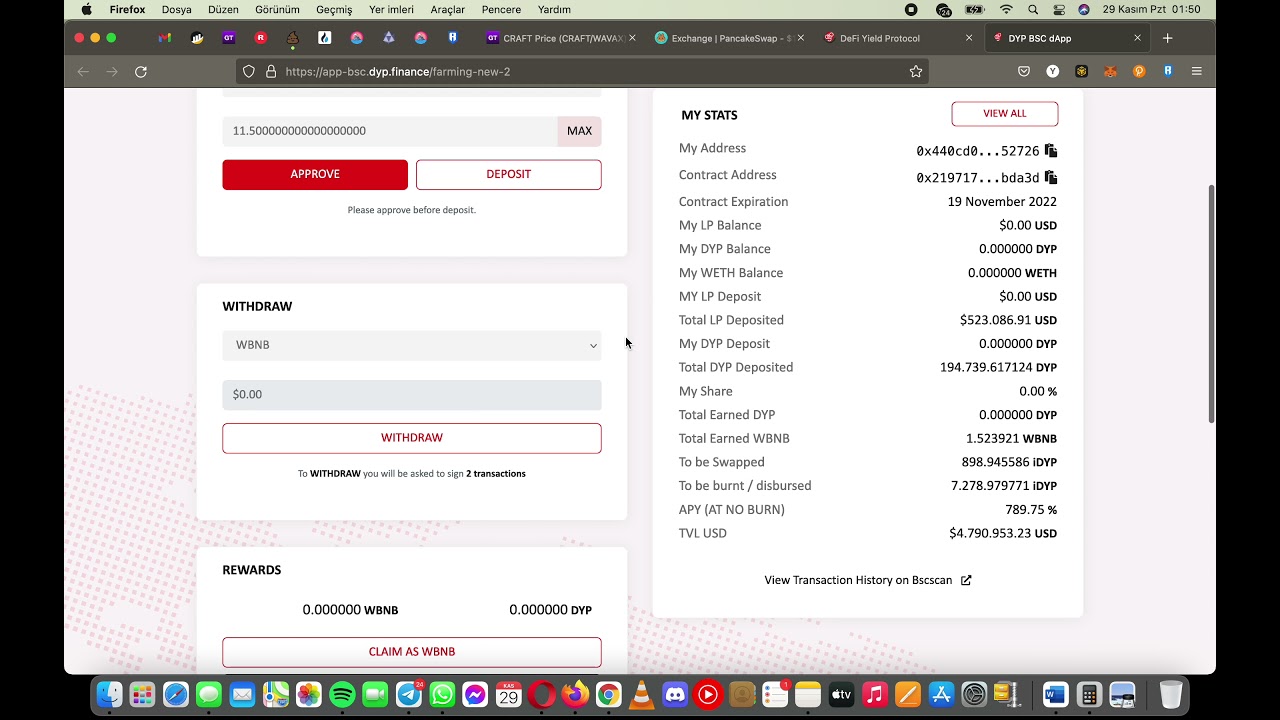1280x720 pixels.
Task: Click the DEPOSIT button
Action: coord(509,174)
